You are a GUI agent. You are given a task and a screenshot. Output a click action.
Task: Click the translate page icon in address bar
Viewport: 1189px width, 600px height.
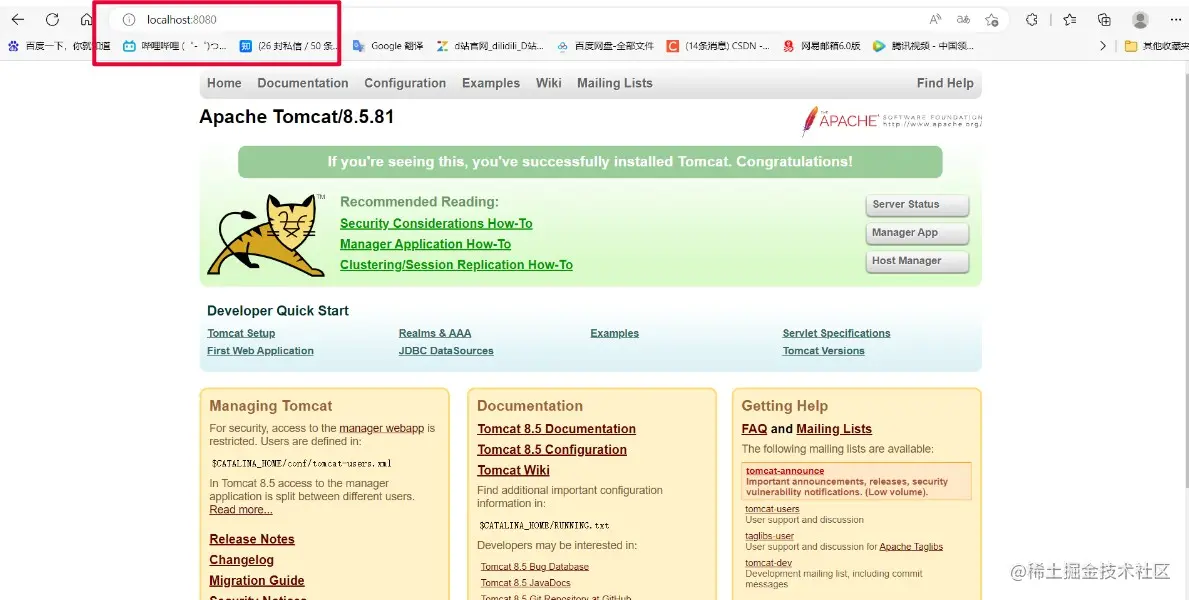tap(963, 20)
